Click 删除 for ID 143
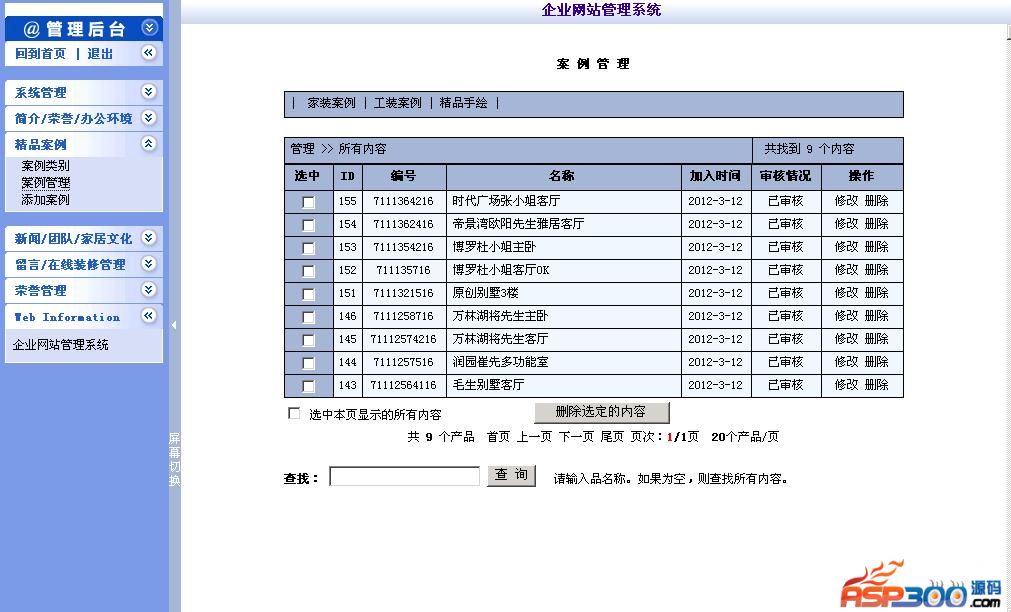Image resolution: width=1011 pixels, height=612 pixels. coord(877,385)
